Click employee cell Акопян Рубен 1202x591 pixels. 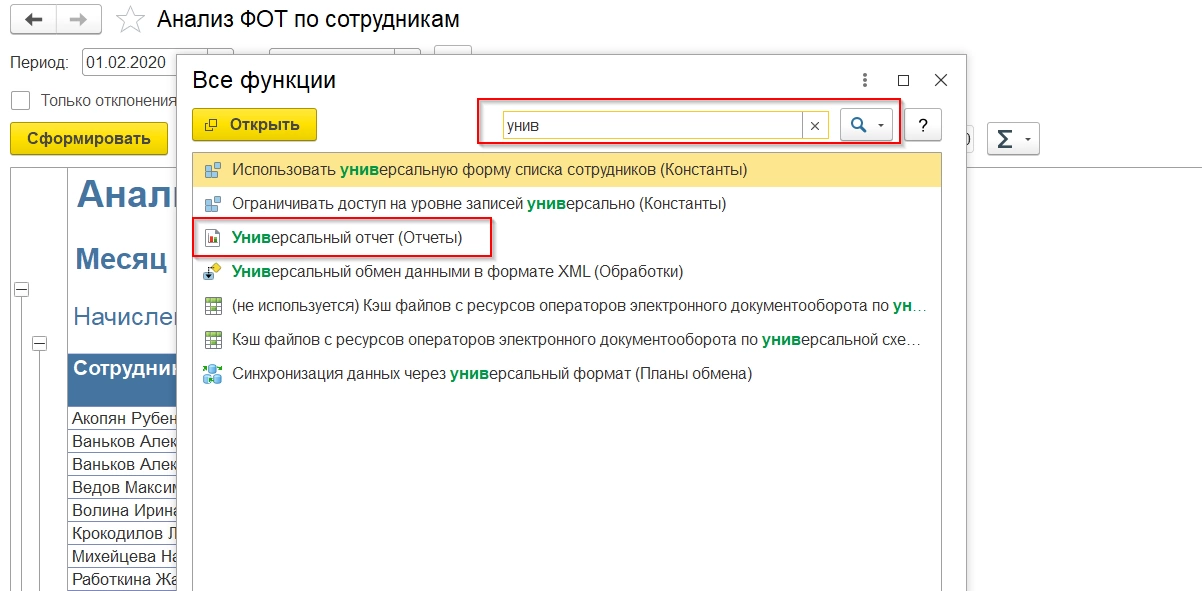123,418
